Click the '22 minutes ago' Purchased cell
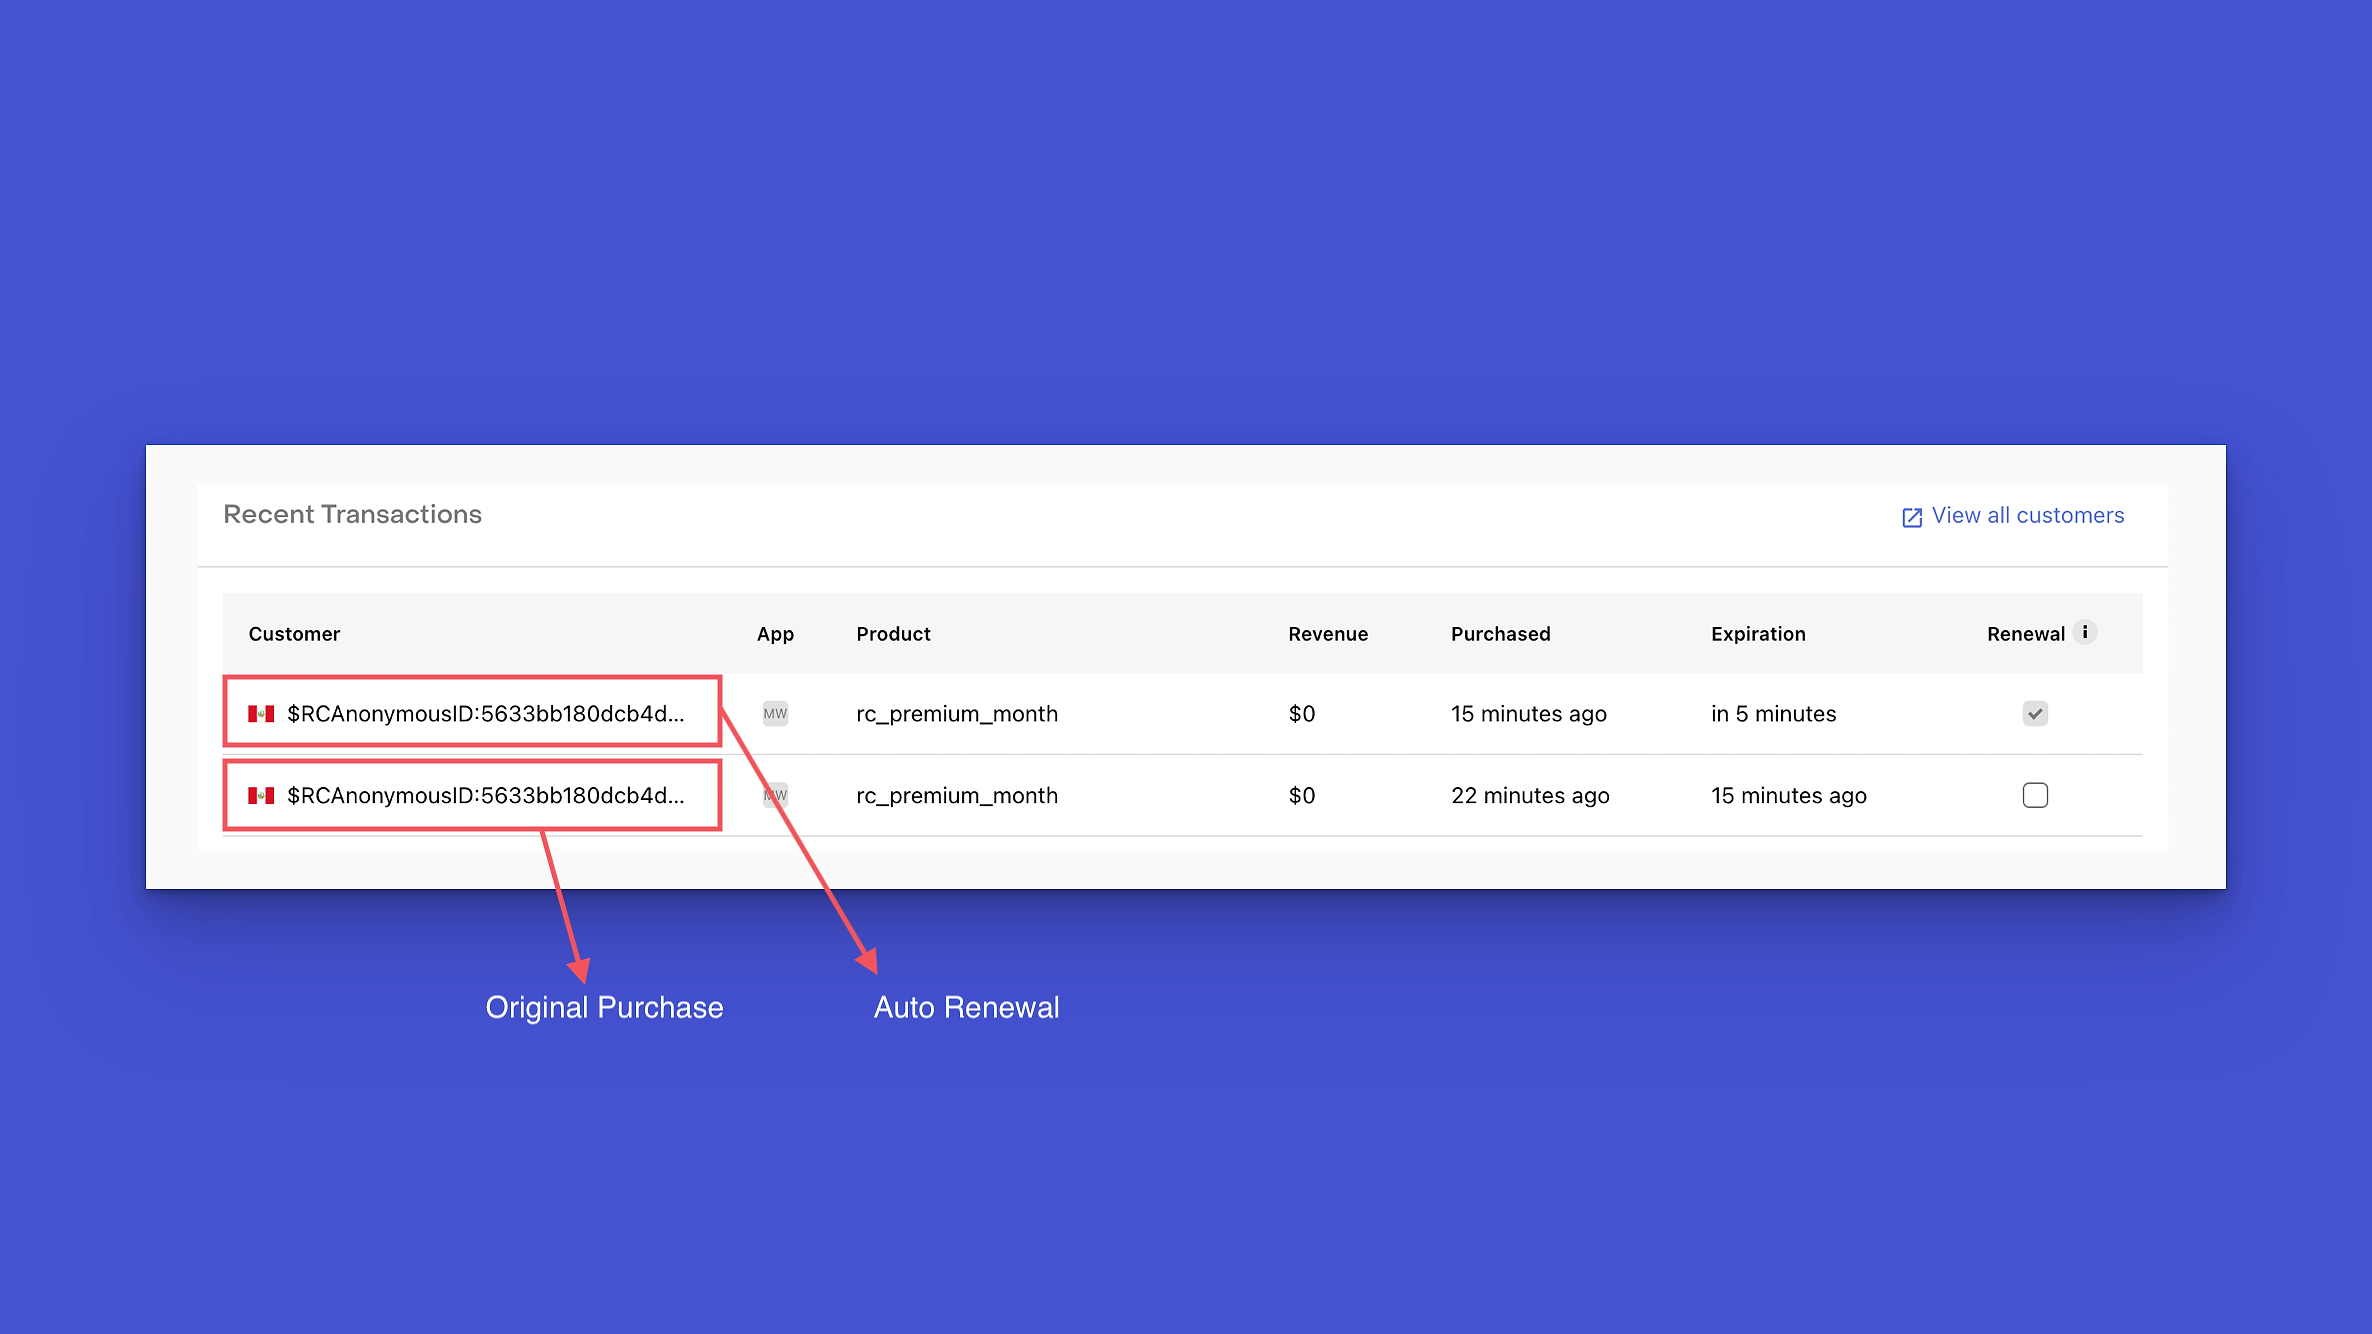Screen dimensions: 2372x1334 pos(1530,795)
